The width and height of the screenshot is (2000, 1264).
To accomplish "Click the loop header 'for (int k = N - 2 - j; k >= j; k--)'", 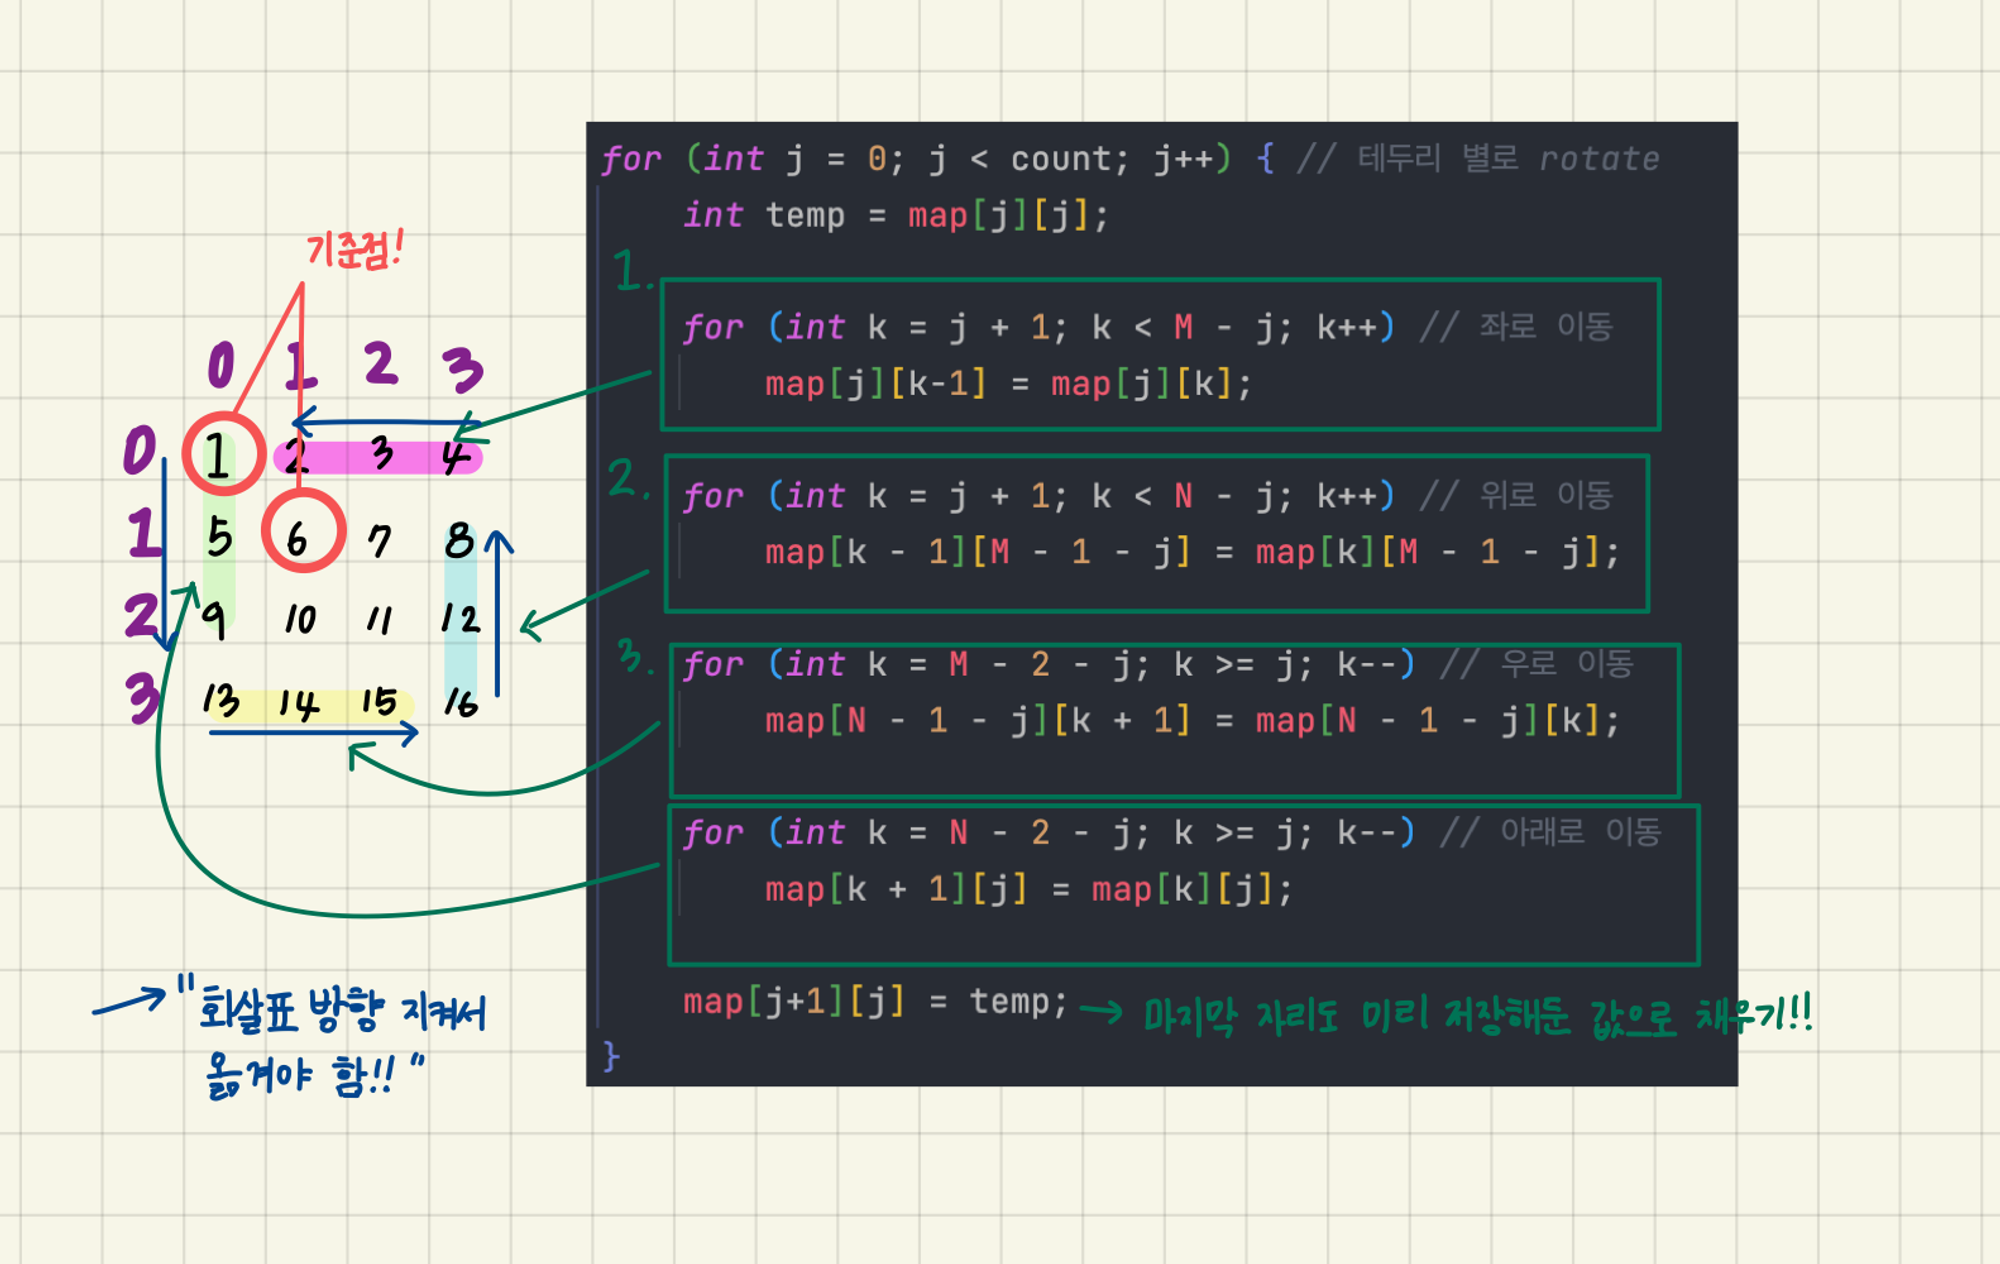I will click(x=1049, y=832).
